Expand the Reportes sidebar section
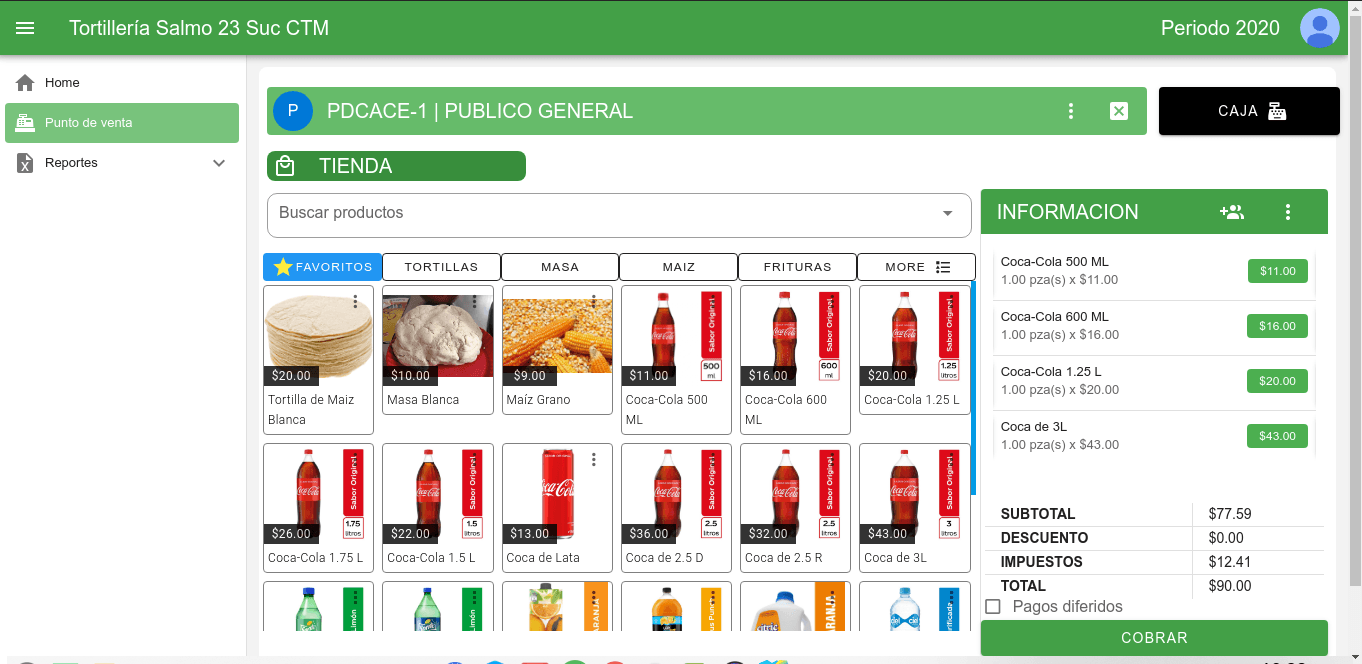Viewport: 1362px width, 664px height. 122,163
